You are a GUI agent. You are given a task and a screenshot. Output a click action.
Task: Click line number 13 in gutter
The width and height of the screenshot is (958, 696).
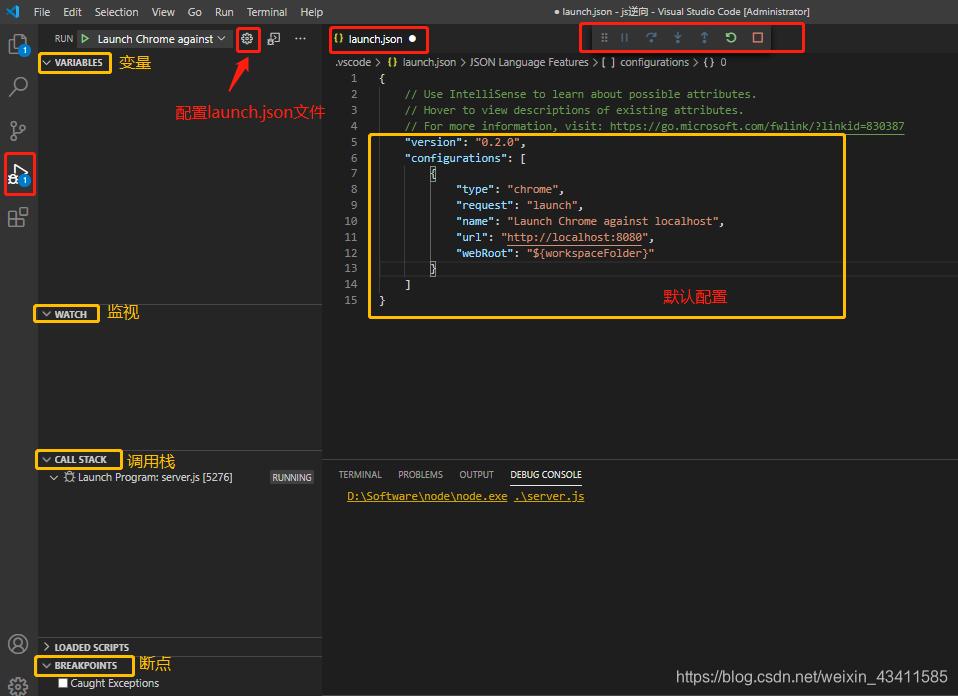coord(351,268)
